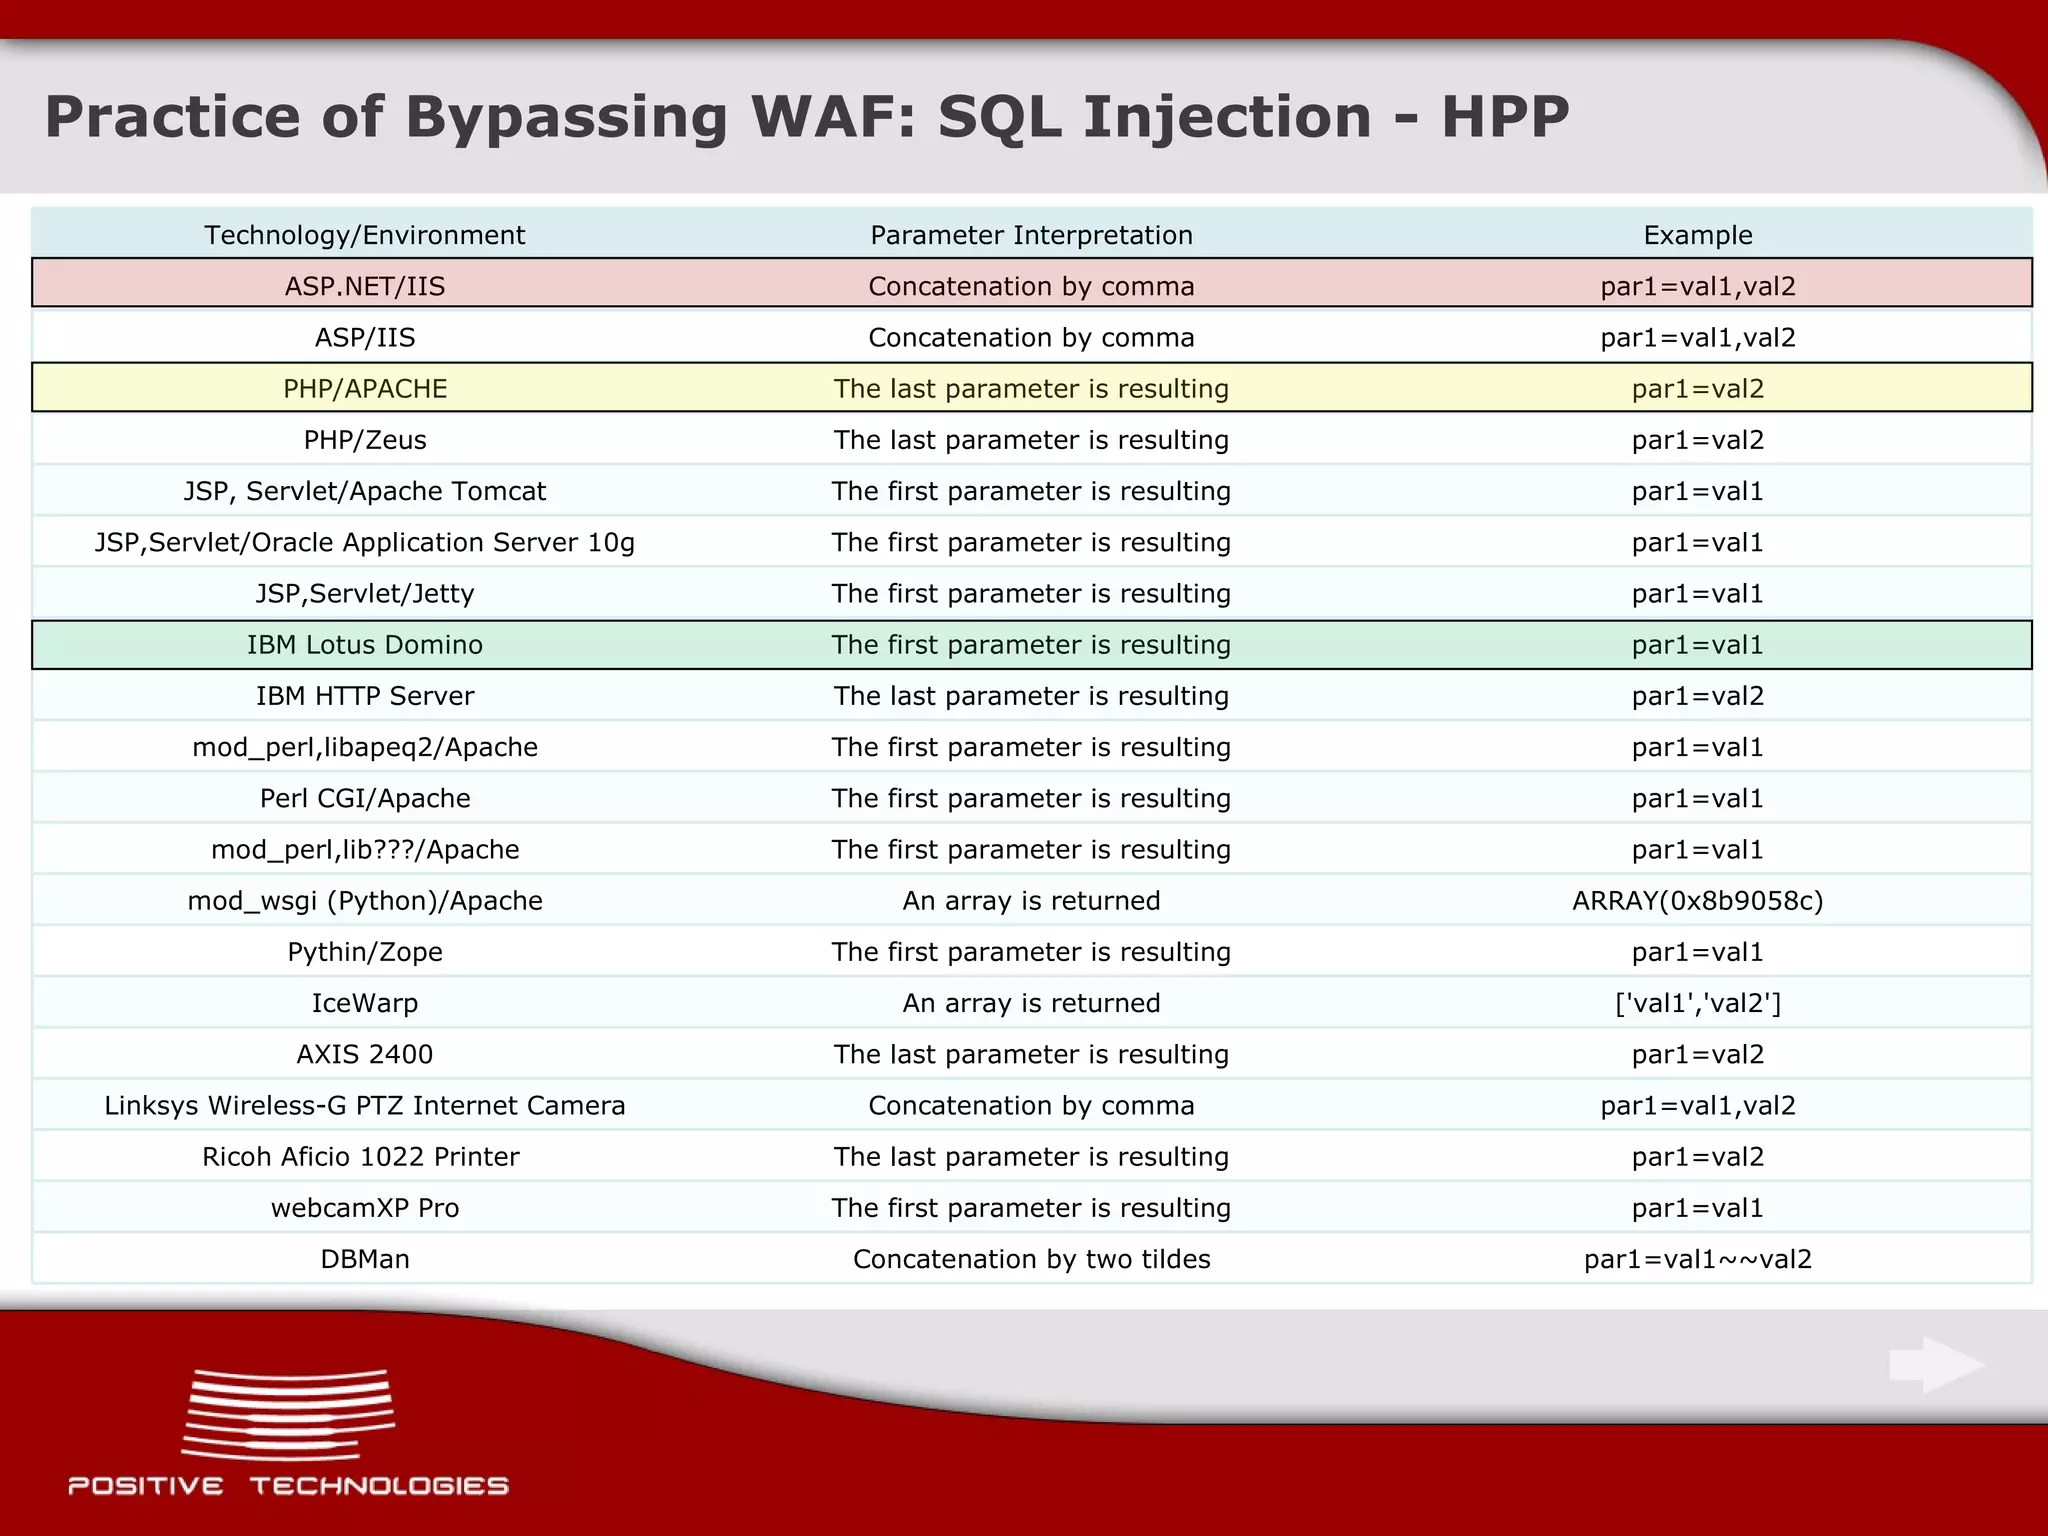Click the green IBM Lotus Domino row
The width and height of the screenshot is (2048, 1536).
tap(364, 645)
